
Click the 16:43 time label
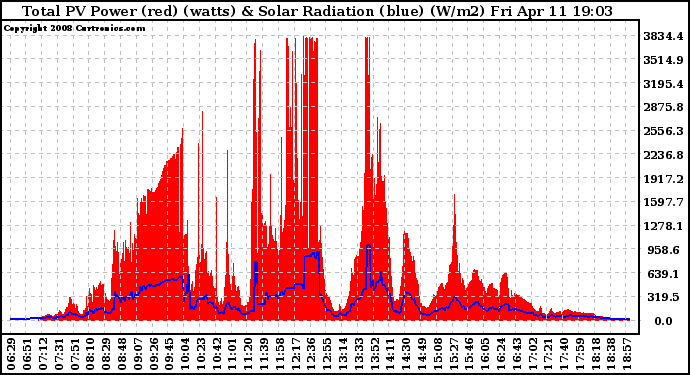(517, 354)
